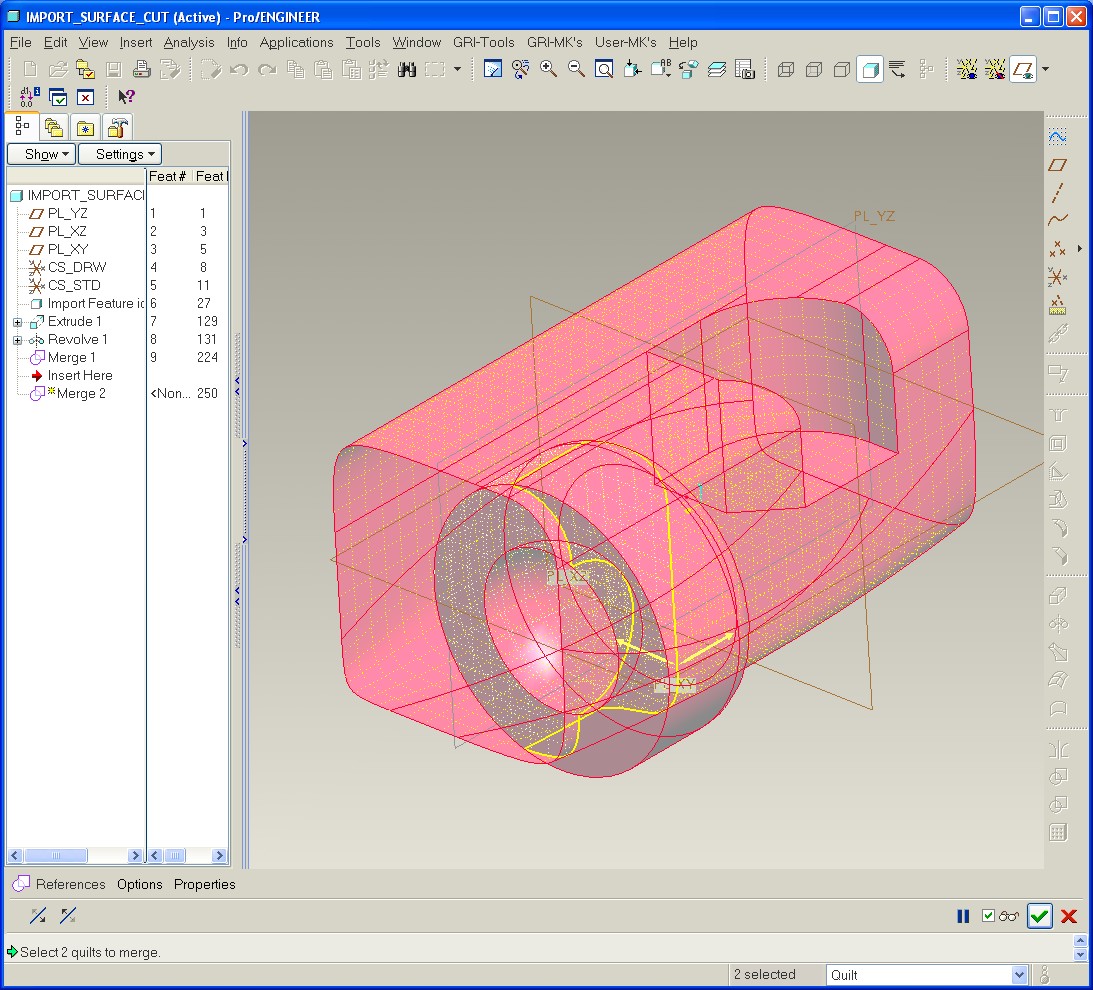Open the Find tool binoculars icon
This screenshot has width=1093, height=990.
(407, 69)
